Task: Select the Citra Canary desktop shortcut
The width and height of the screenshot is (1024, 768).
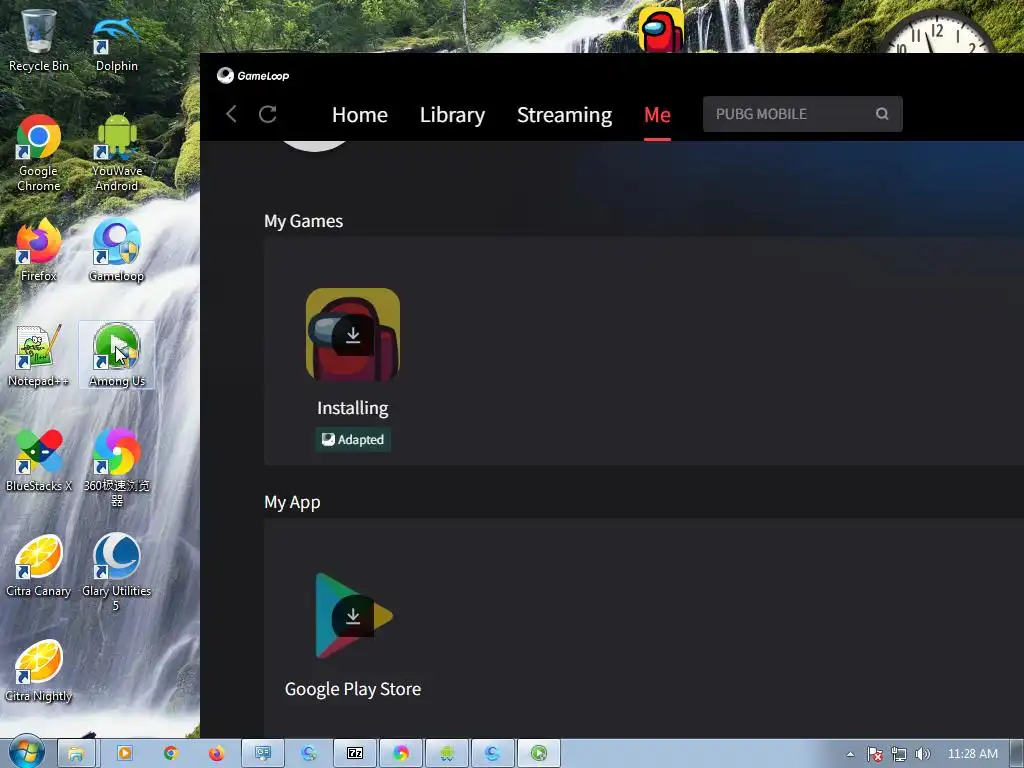Action: (x=39, y=566)
